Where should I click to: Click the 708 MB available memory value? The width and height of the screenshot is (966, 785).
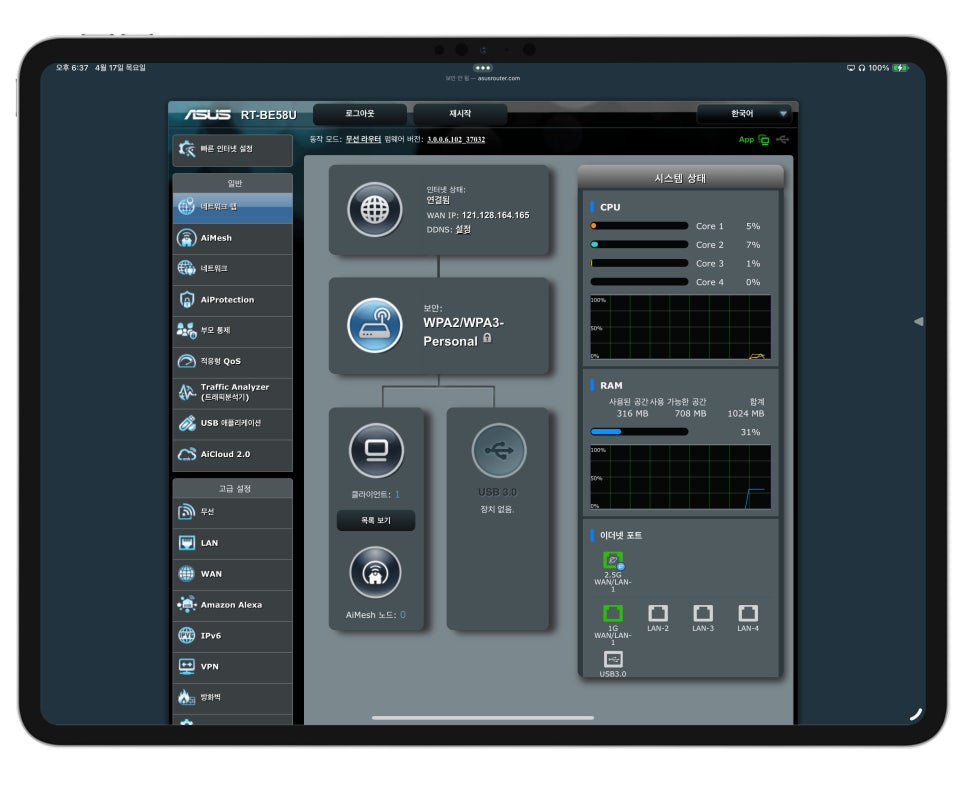[x=690, y=413]
